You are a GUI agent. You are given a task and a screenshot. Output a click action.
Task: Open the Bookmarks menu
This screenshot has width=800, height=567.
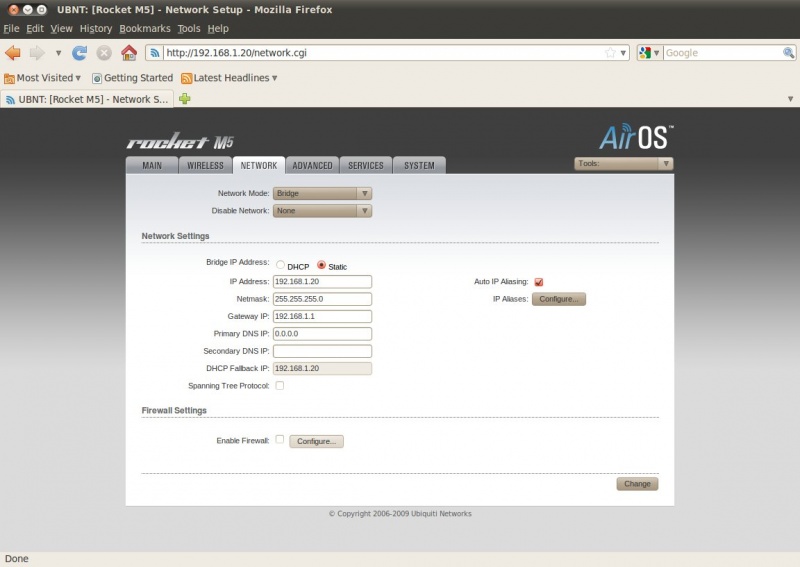coord(145,29)
